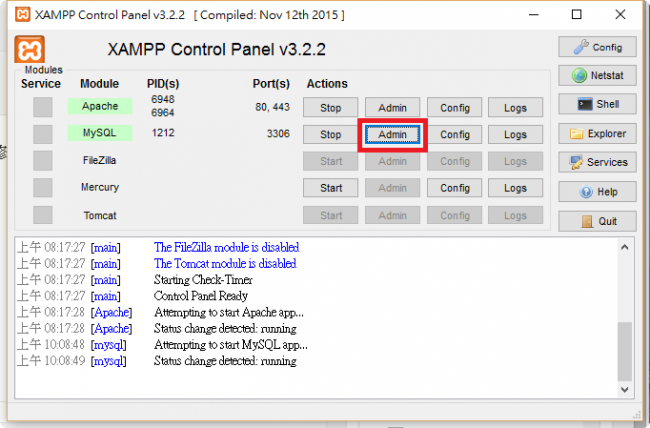Start the Mercury module
This screenshot has height=428, width=650.
click(330, 188)
